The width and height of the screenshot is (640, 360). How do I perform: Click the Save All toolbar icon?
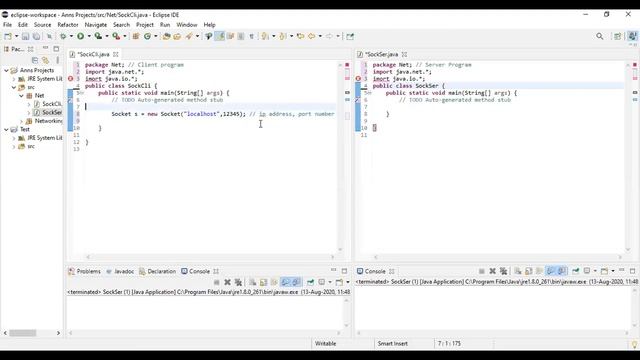[36, 36]
